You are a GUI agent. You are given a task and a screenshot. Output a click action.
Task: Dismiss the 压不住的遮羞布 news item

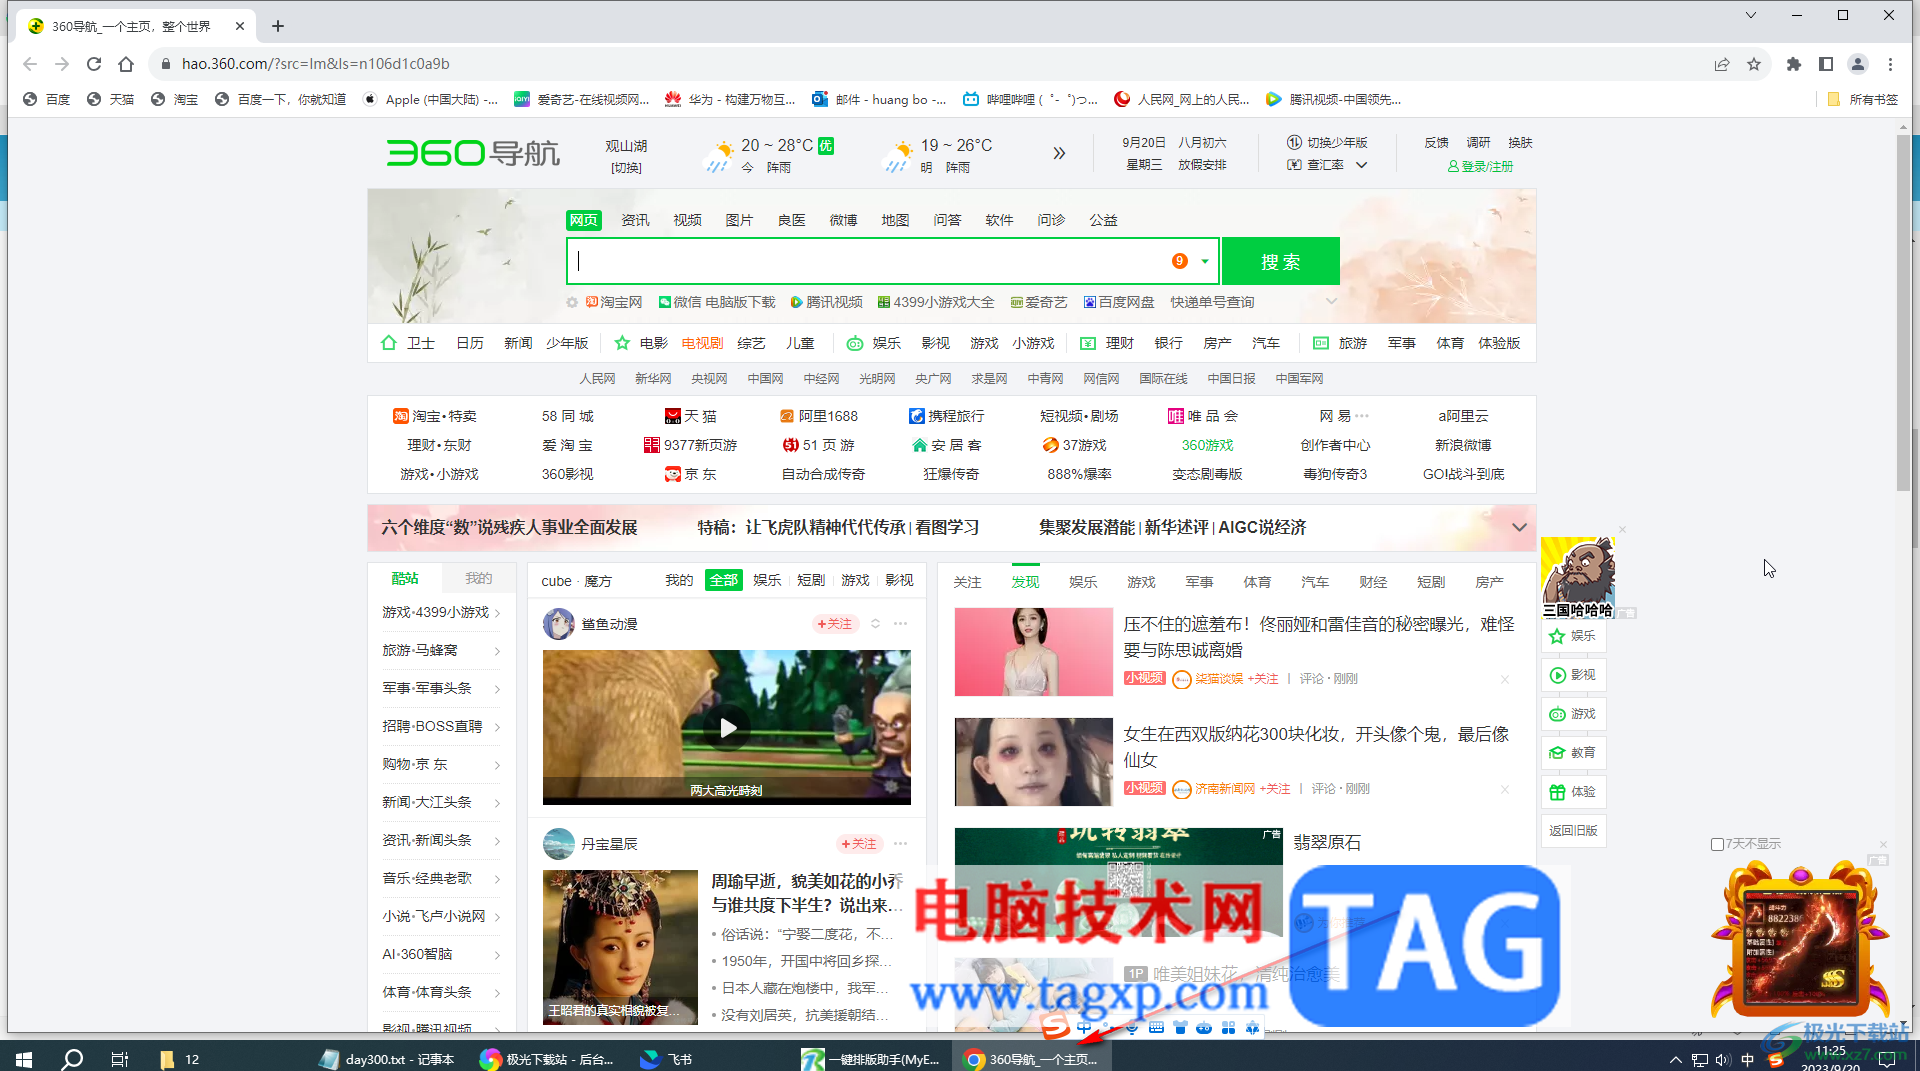pyautogui.click(x=1504, y=679)
